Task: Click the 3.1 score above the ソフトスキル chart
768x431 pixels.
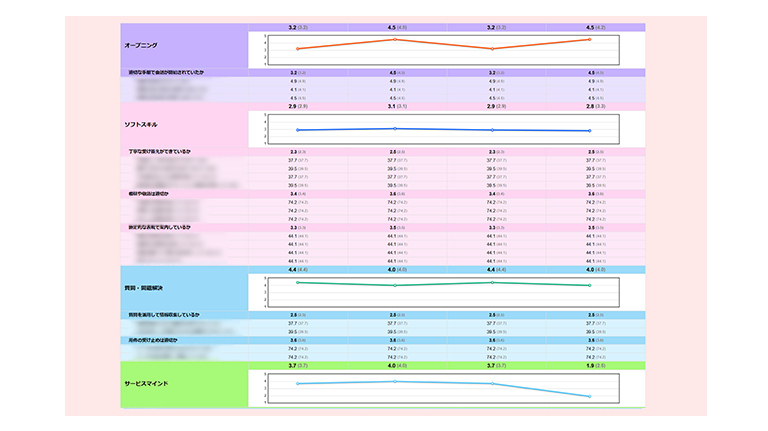Action: click(394, 105)
